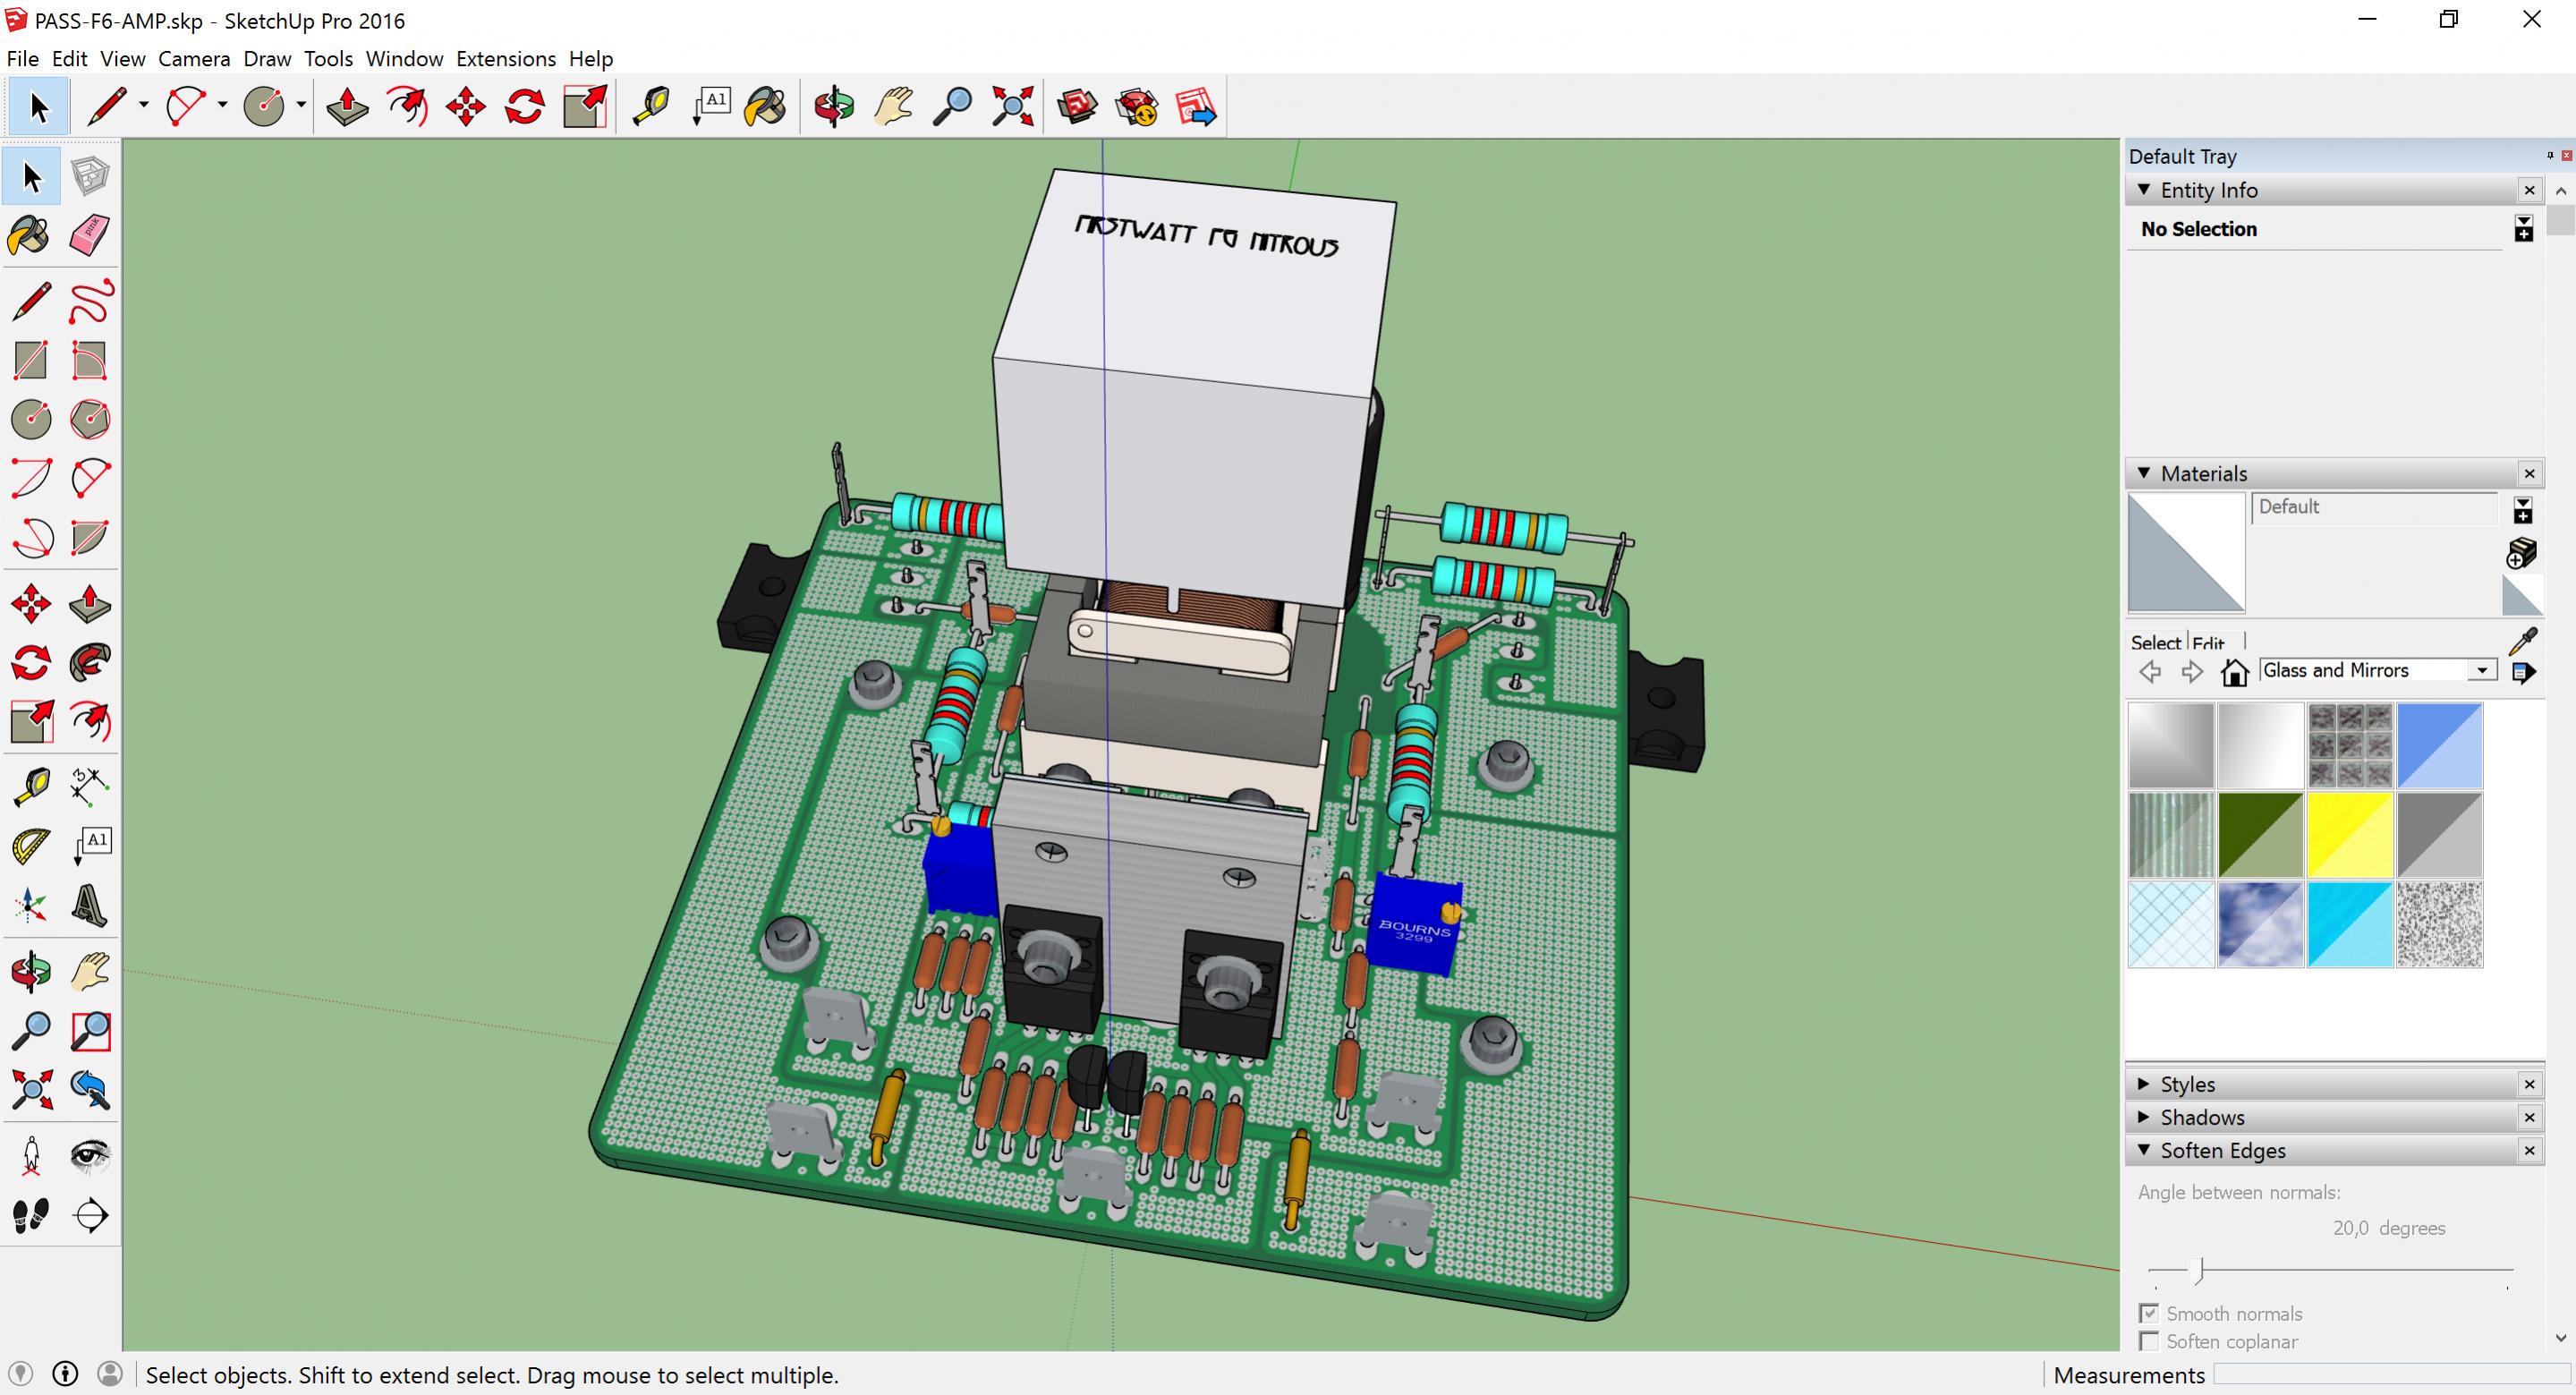Select the Make Component tool

coord(90,177)
